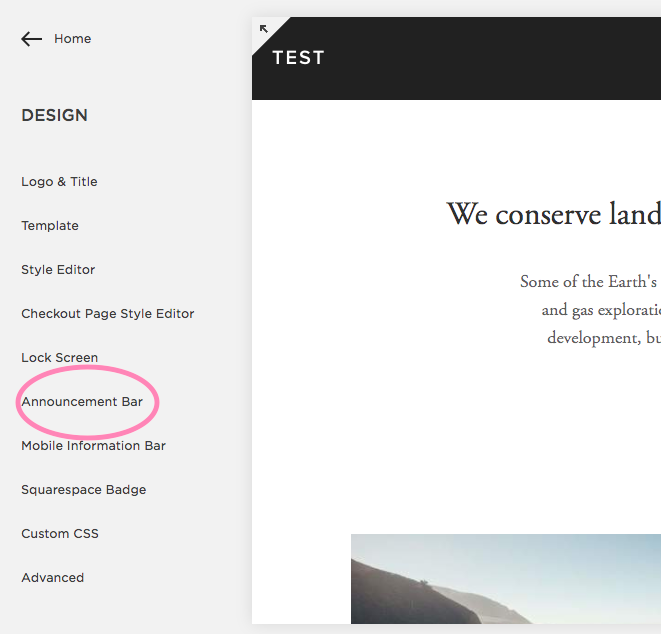Open Logo & Title settings
661x634 pixels.
[x=59, y=182]
